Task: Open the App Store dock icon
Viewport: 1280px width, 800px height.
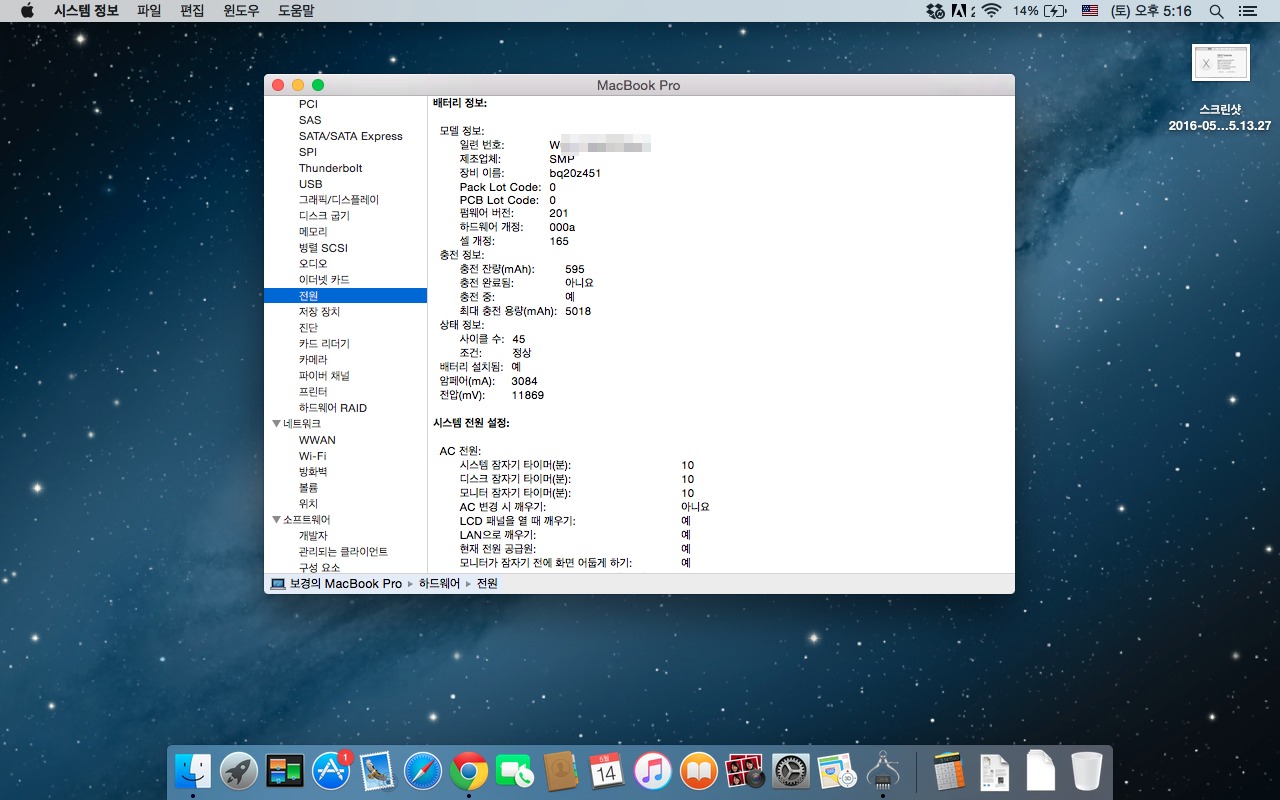Action: click(x=331, y=771)
